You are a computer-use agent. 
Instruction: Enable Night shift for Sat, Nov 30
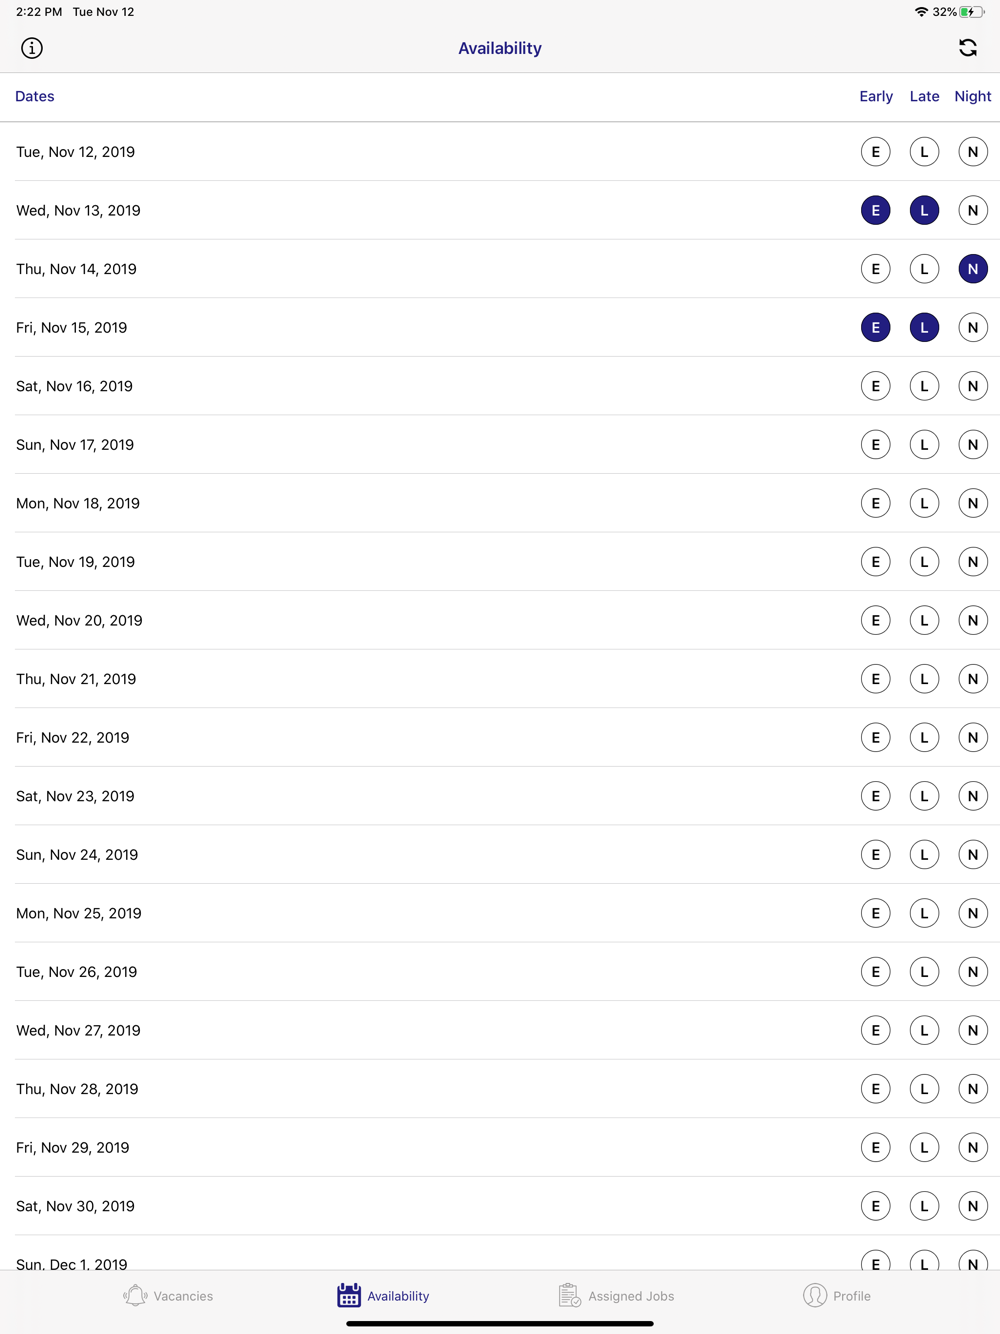[x=973, y=1206]
